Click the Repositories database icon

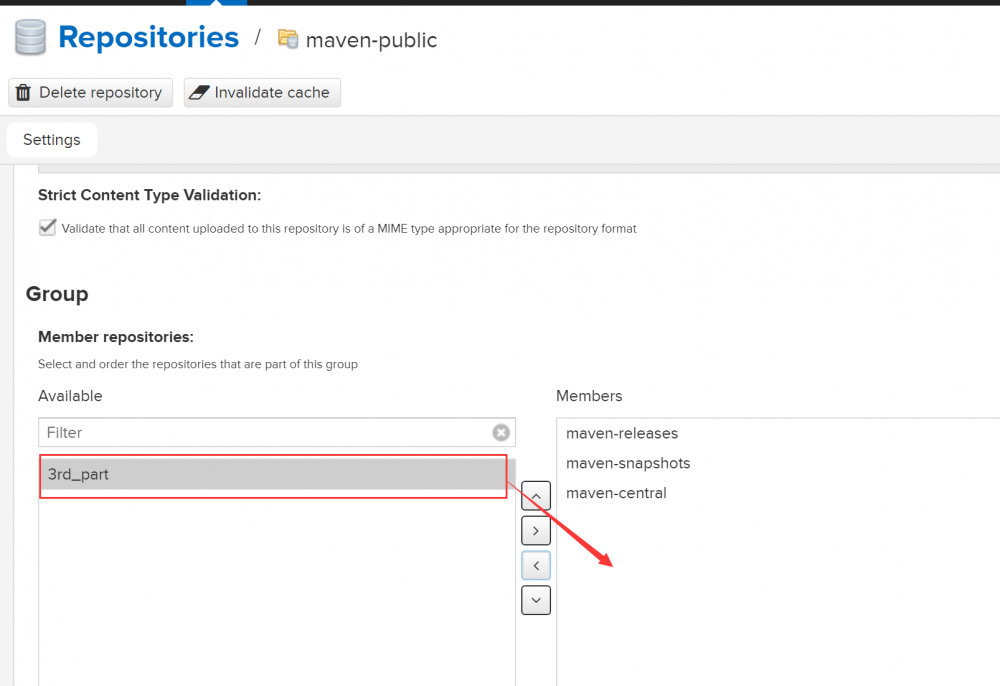click(x=30, y=38)
